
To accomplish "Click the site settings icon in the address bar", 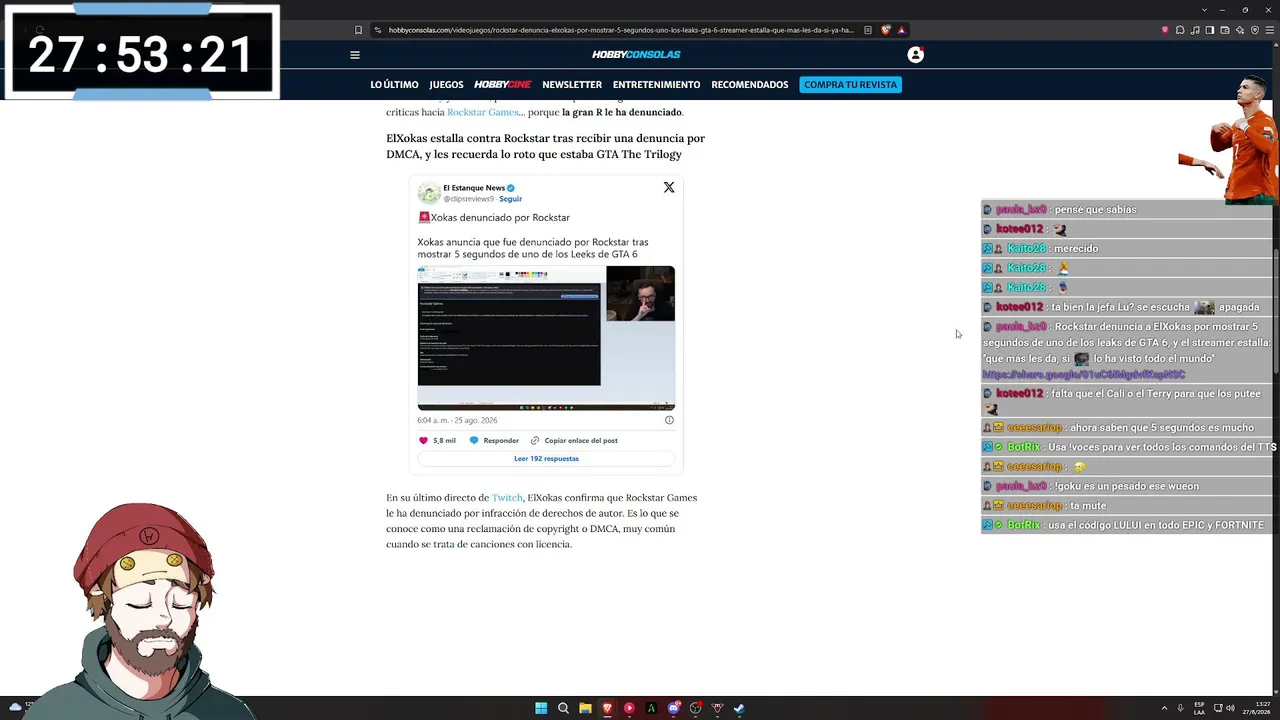I will 378,30.
